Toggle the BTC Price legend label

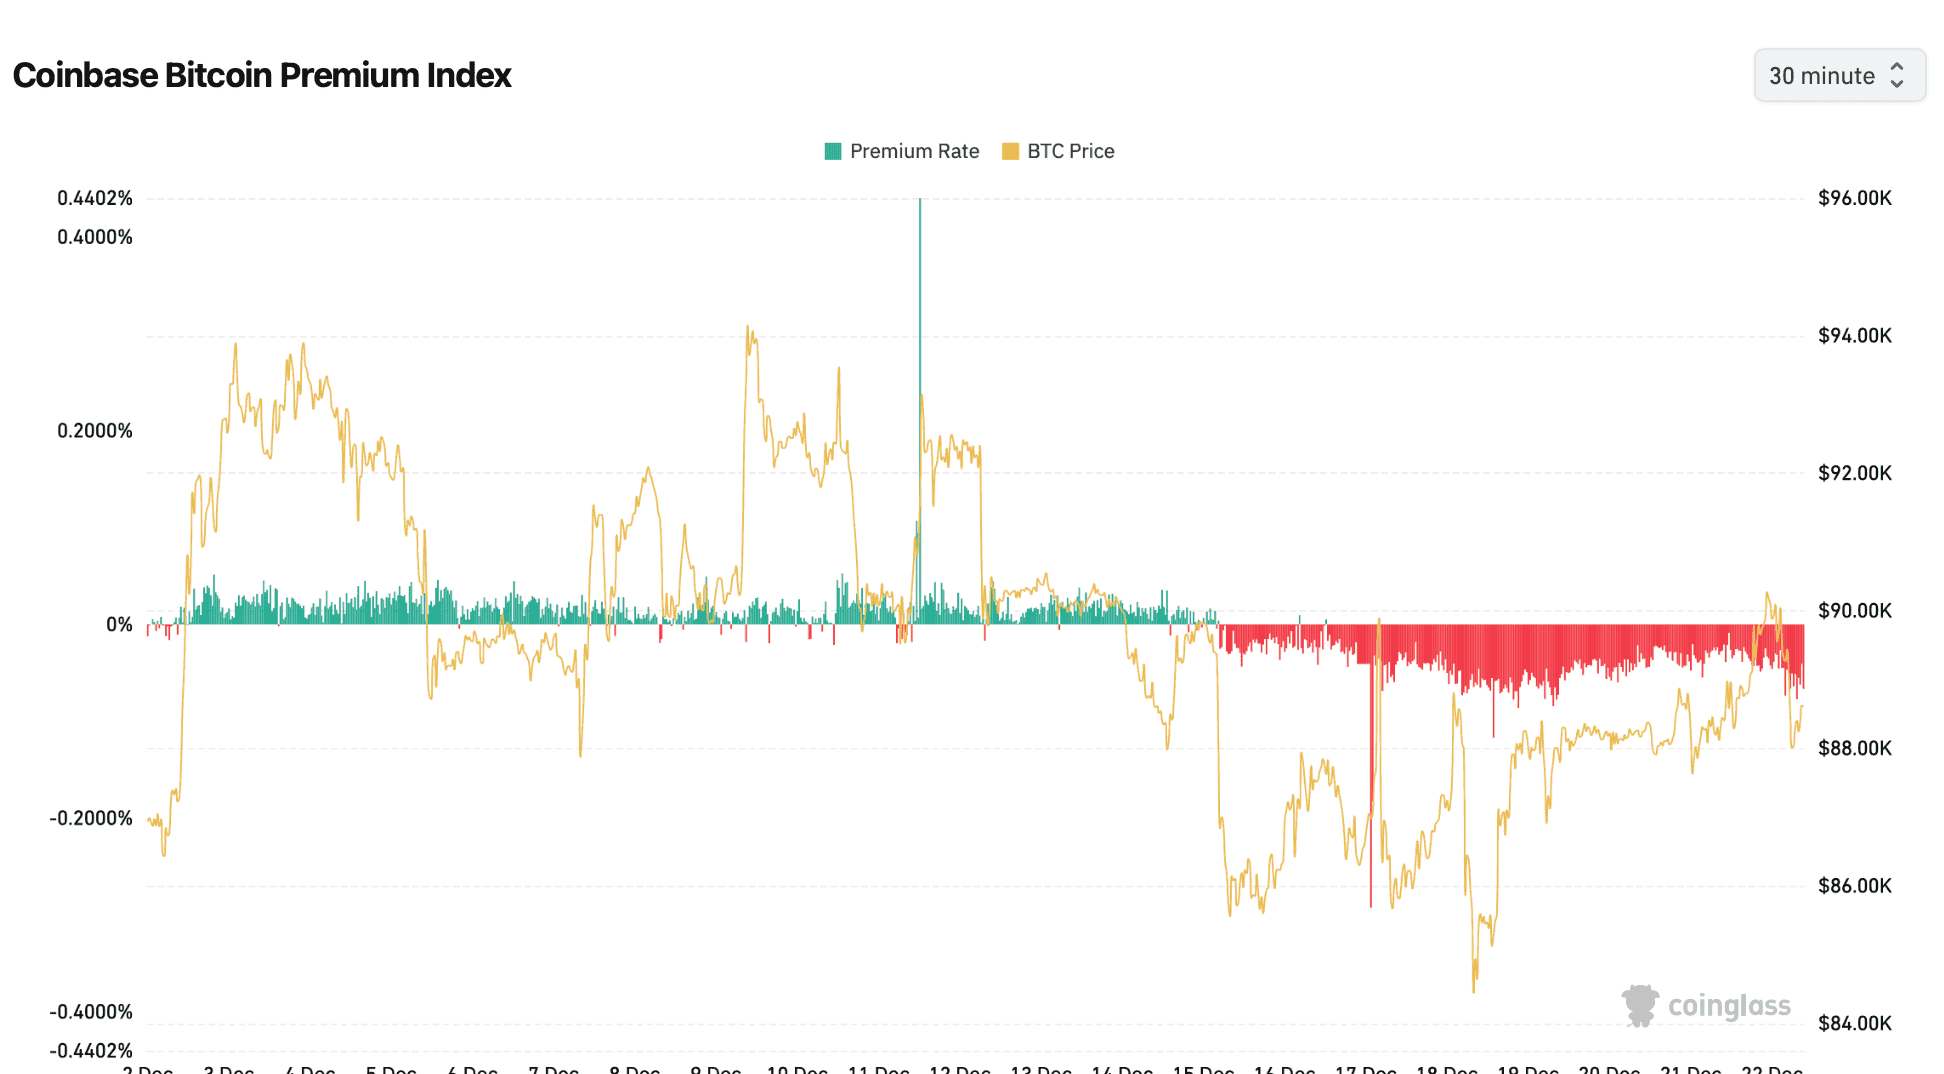click(x=1070, y=151)
